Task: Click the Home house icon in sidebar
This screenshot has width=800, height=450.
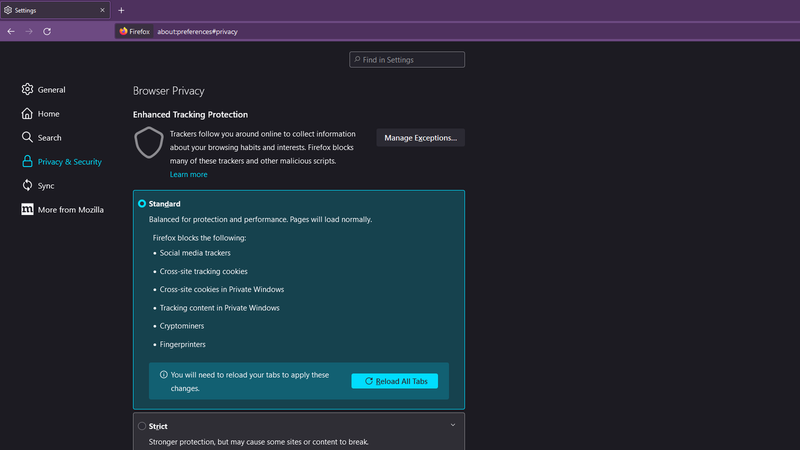Action: (28, 114)
